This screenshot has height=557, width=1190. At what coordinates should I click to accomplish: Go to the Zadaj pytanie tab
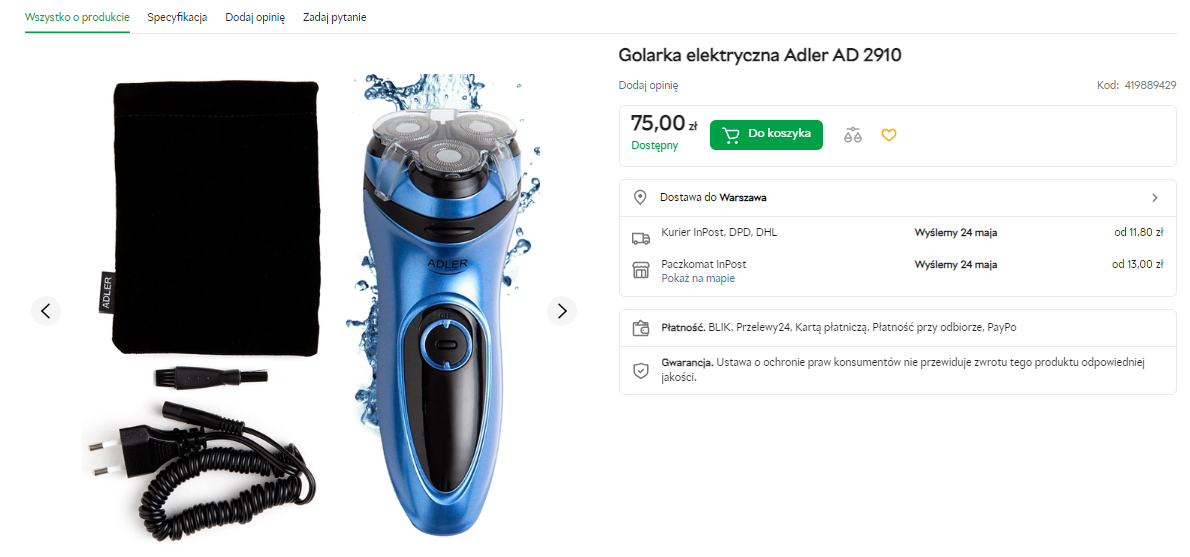click(x=335, y=17)
